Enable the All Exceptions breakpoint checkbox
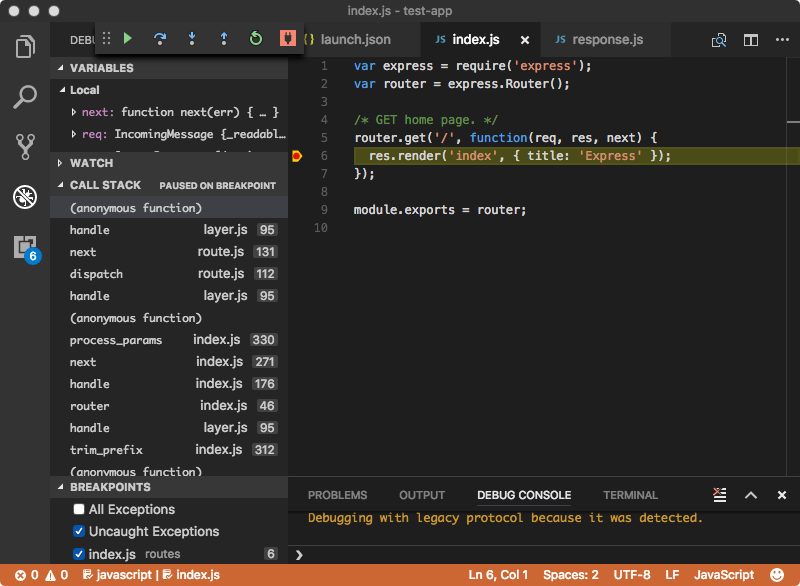The height and width of the screenshot is (586, 800). (x=79, y=509)
